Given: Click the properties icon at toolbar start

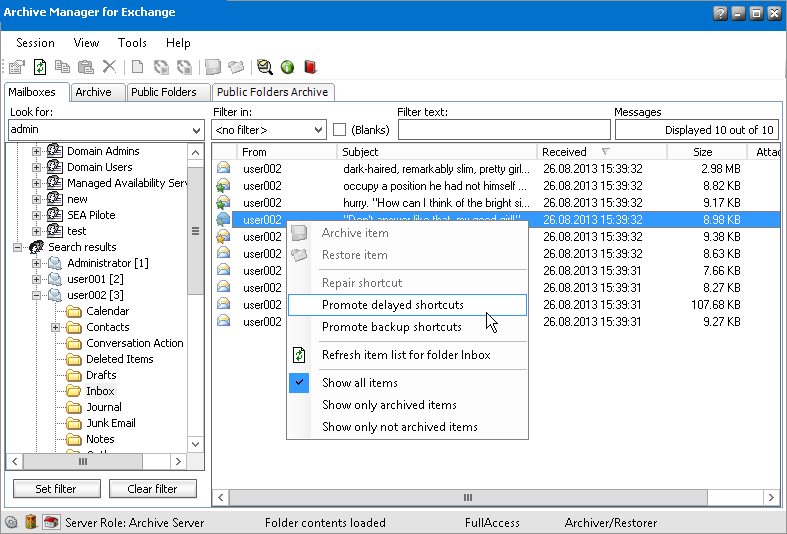Looking at the screenshot, I should (17, 67).
